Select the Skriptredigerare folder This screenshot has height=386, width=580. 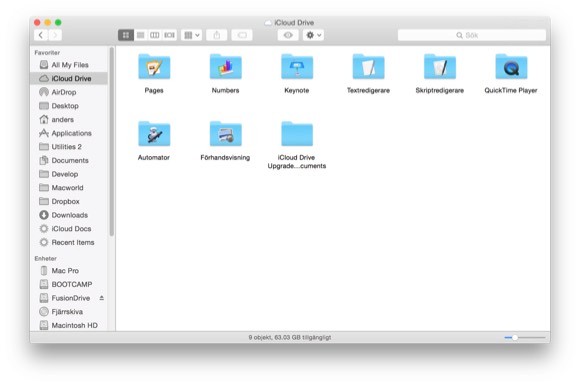coord(439,67)
